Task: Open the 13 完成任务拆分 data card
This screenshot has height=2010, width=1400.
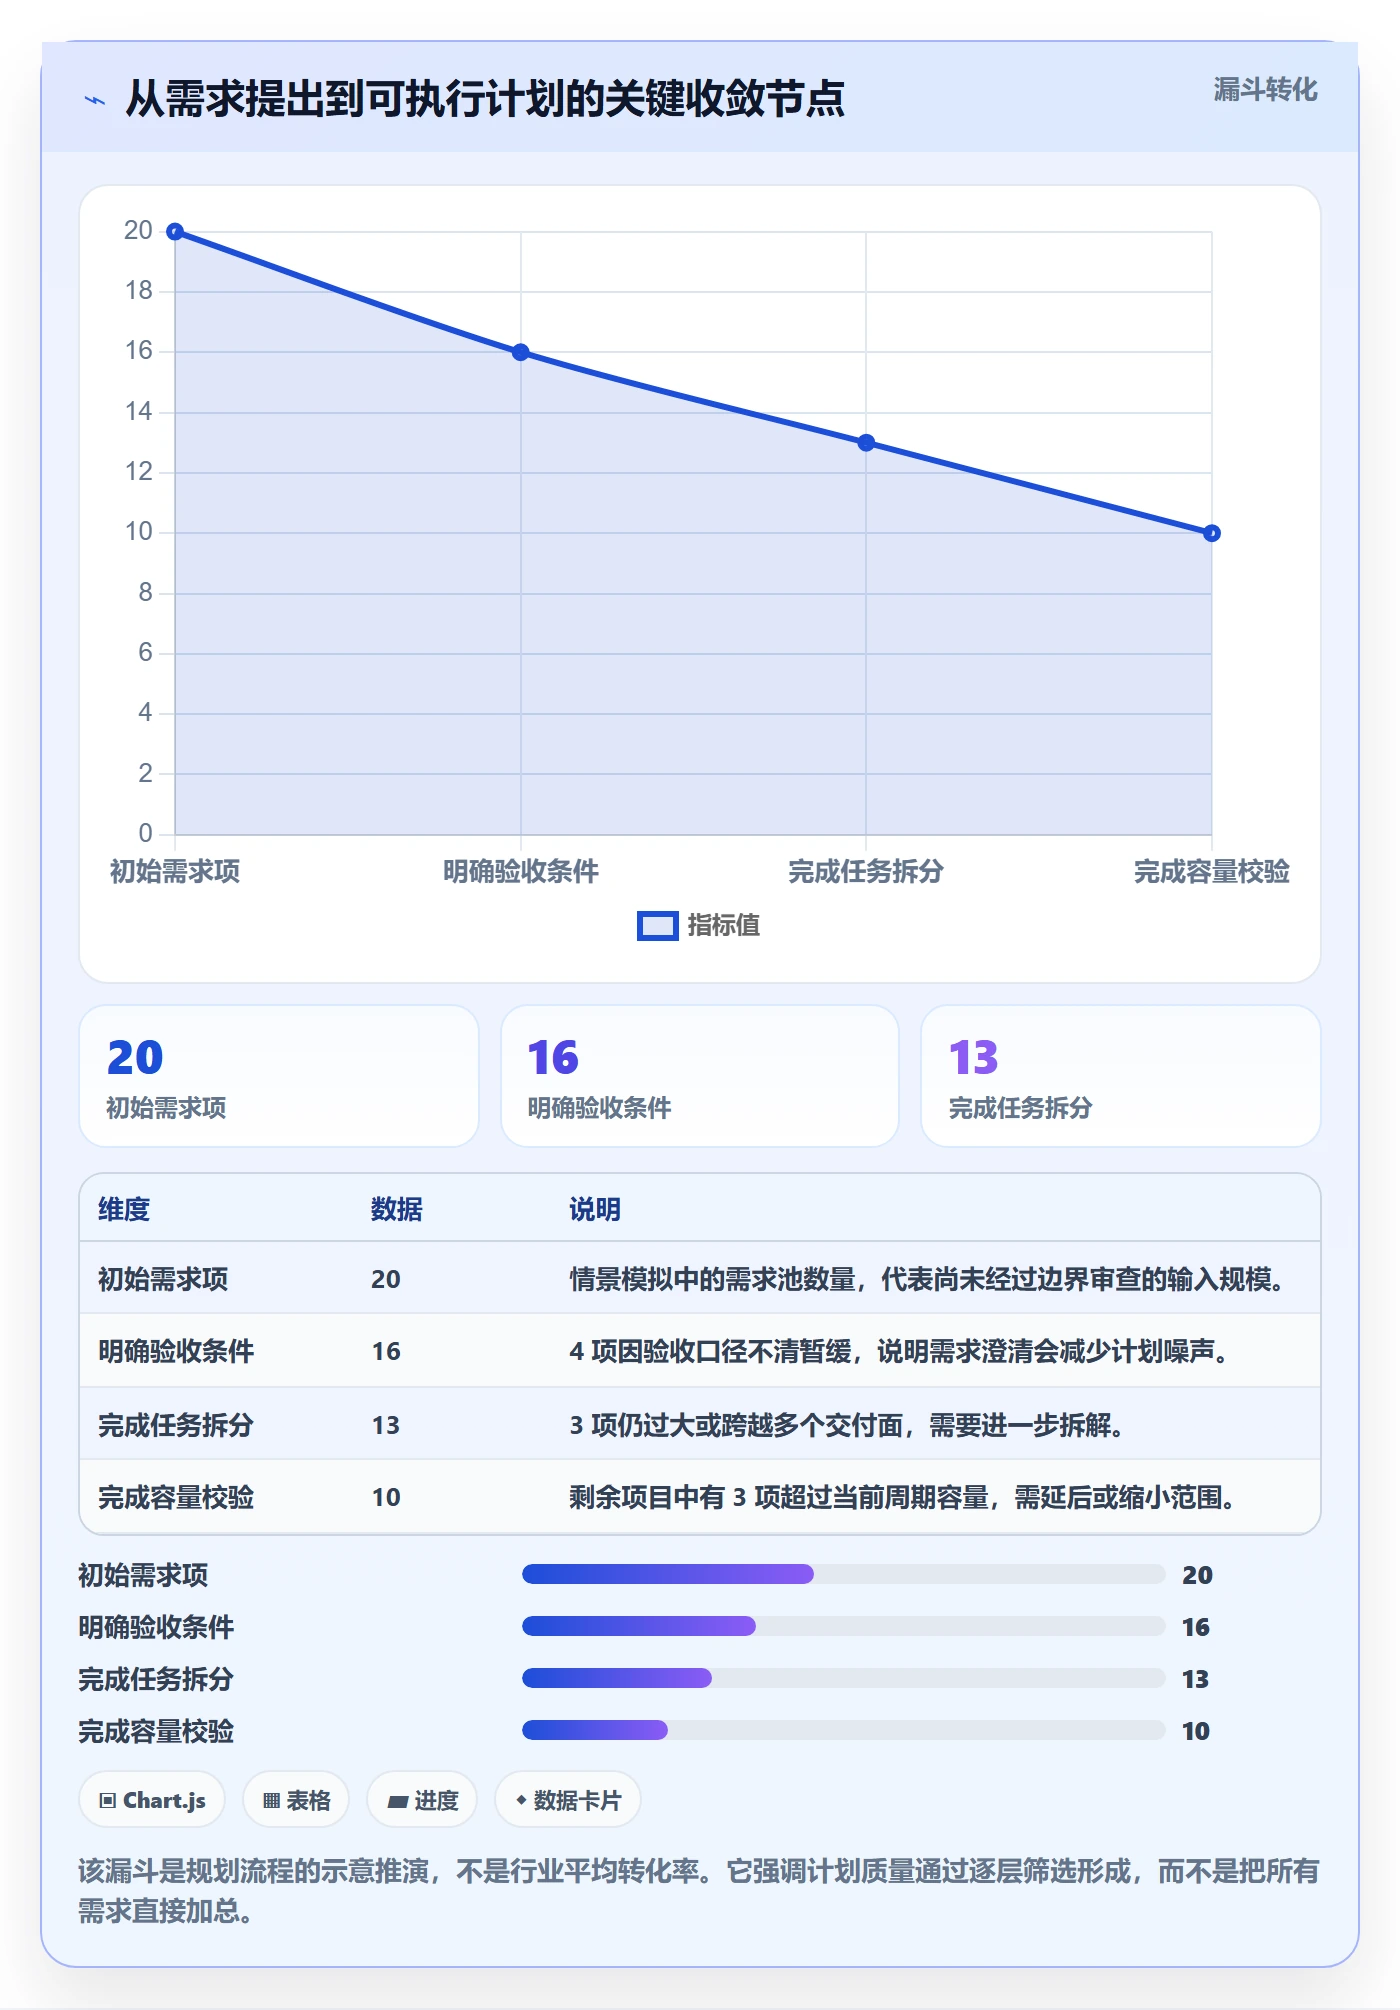Action: [x=1121, y=1076]
